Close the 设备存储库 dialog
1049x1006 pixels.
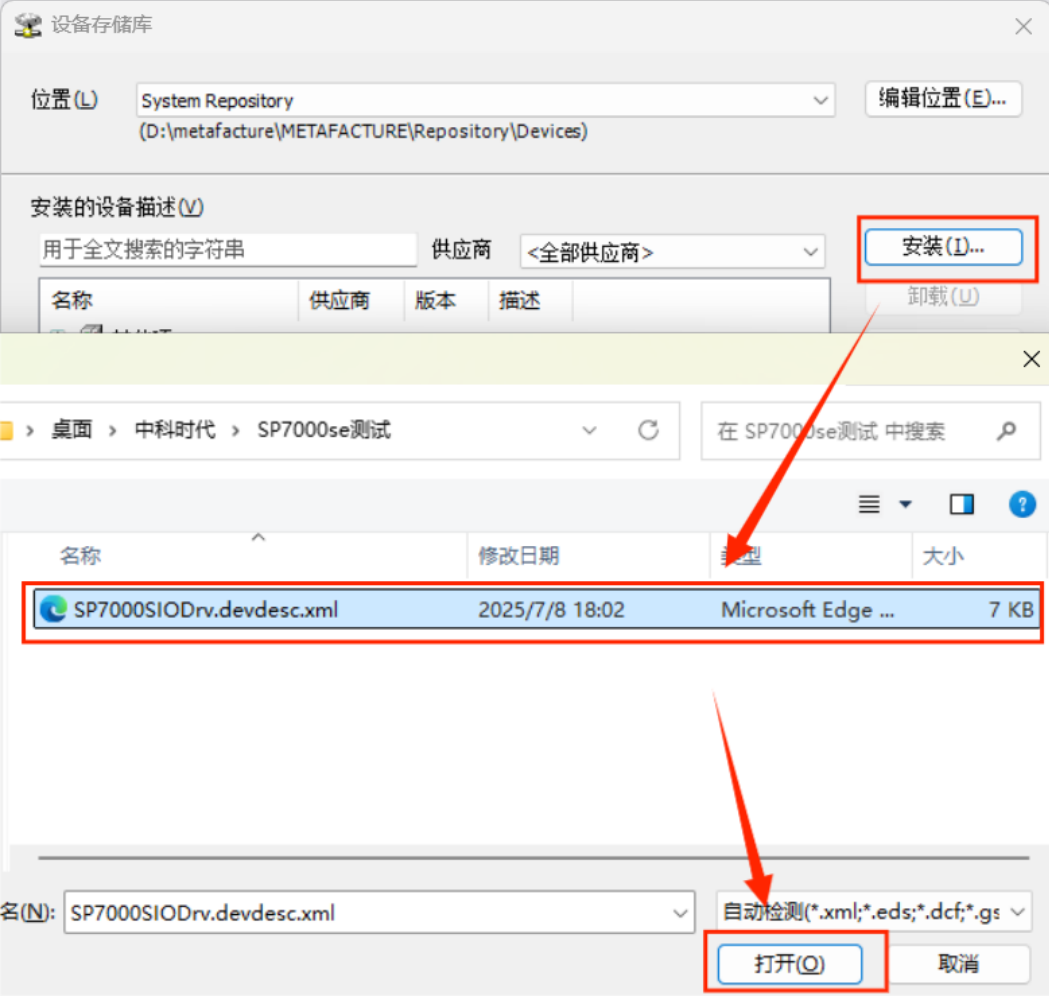(1023, 26)
